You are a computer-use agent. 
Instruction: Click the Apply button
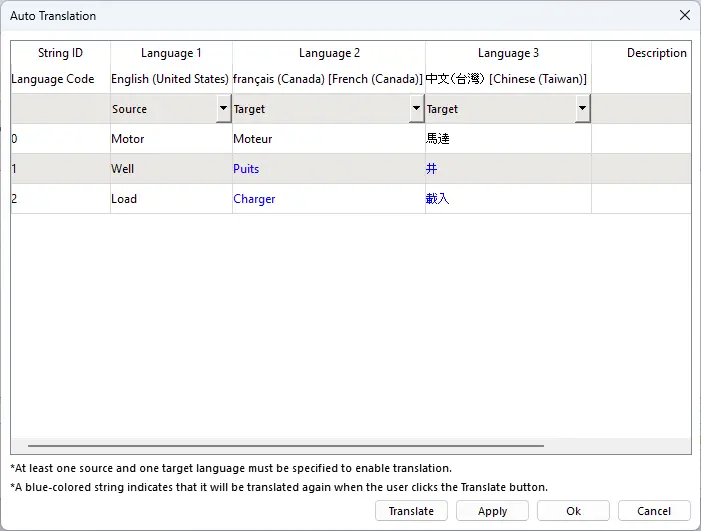[492, 511]
